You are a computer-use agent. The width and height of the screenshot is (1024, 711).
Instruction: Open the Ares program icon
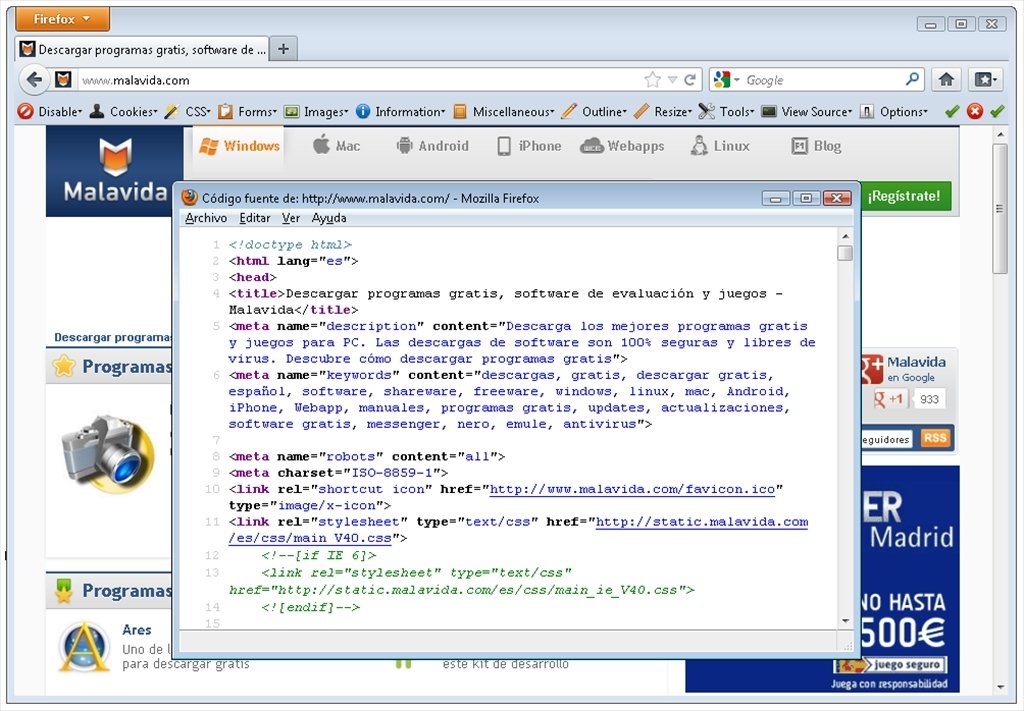tap(84, 646)
